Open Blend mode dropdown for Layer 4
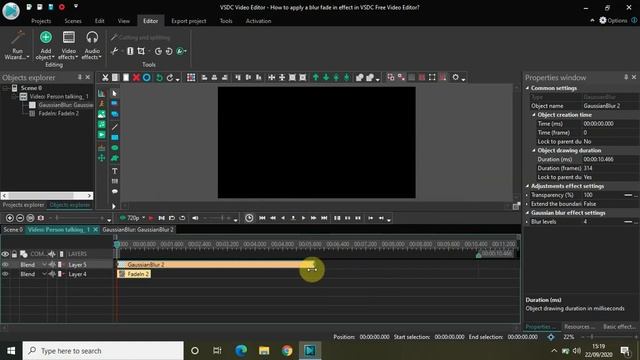Viewport: 640px width, 360px height. pyautogui.click(x=44, y=274)
